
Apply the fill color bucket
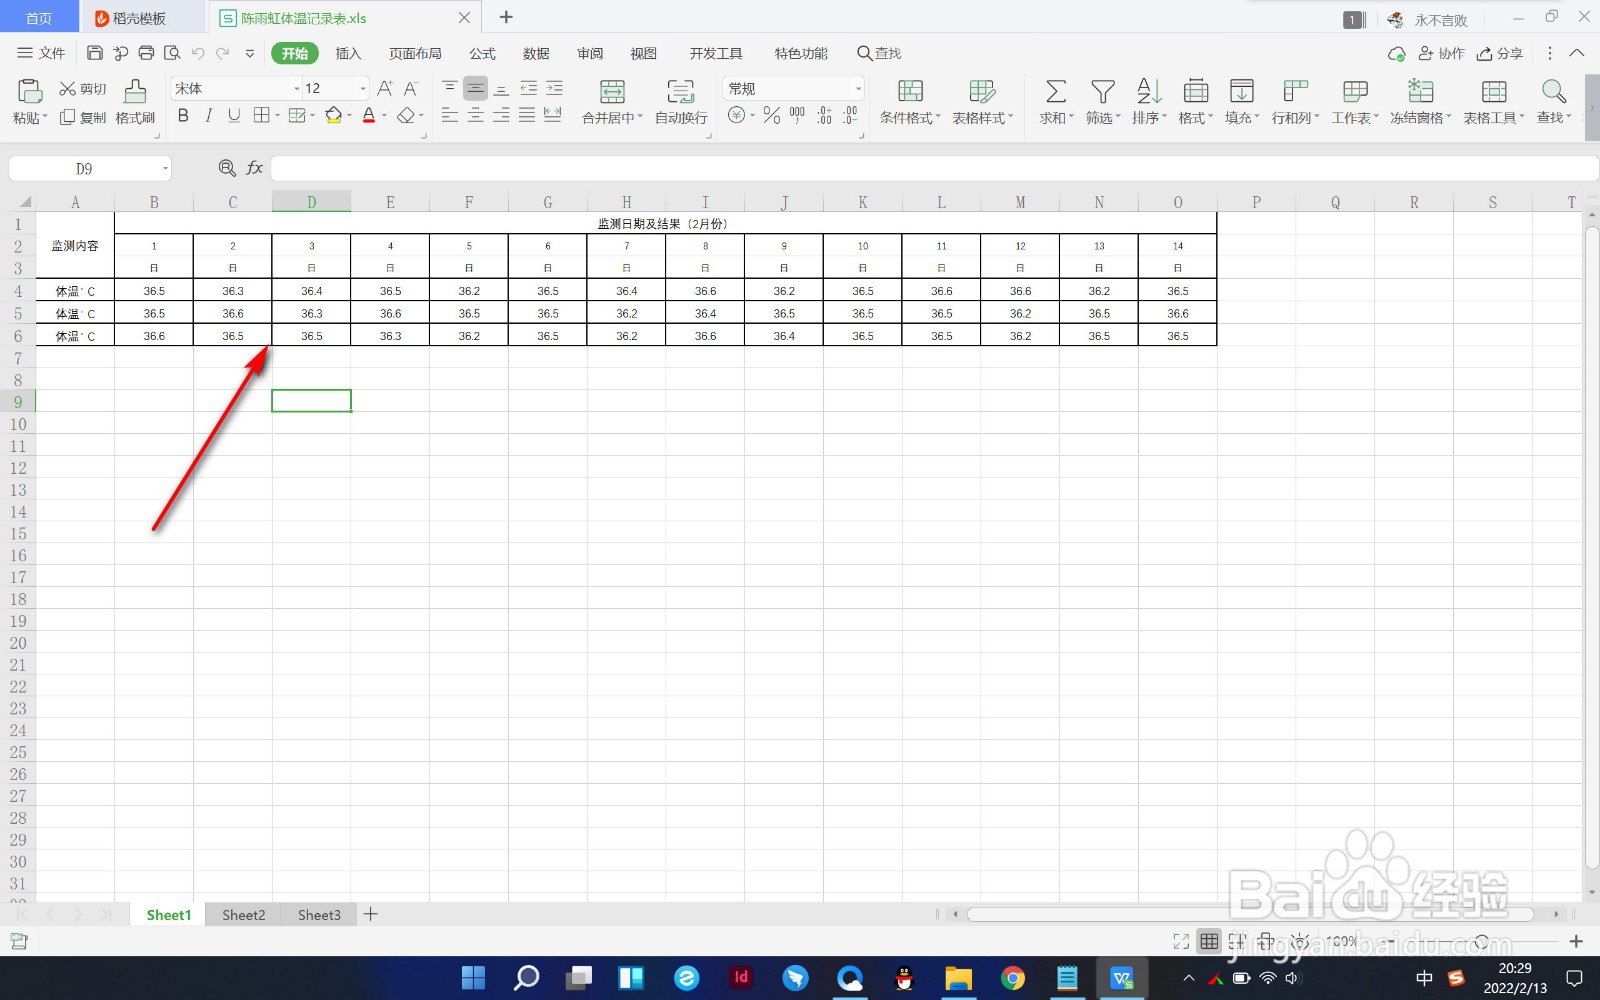334,116
